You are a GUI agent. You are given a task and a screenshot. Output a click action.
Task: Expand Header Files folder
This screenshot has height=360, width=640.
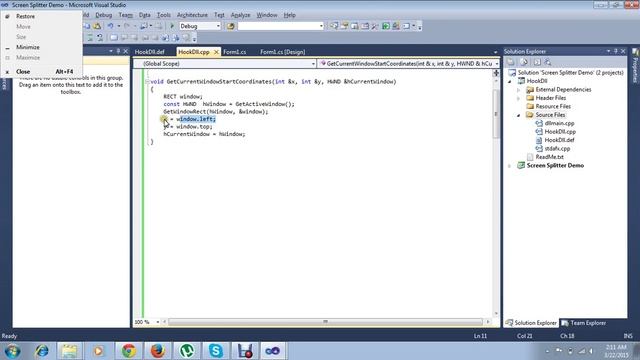[x=519, y=98]
